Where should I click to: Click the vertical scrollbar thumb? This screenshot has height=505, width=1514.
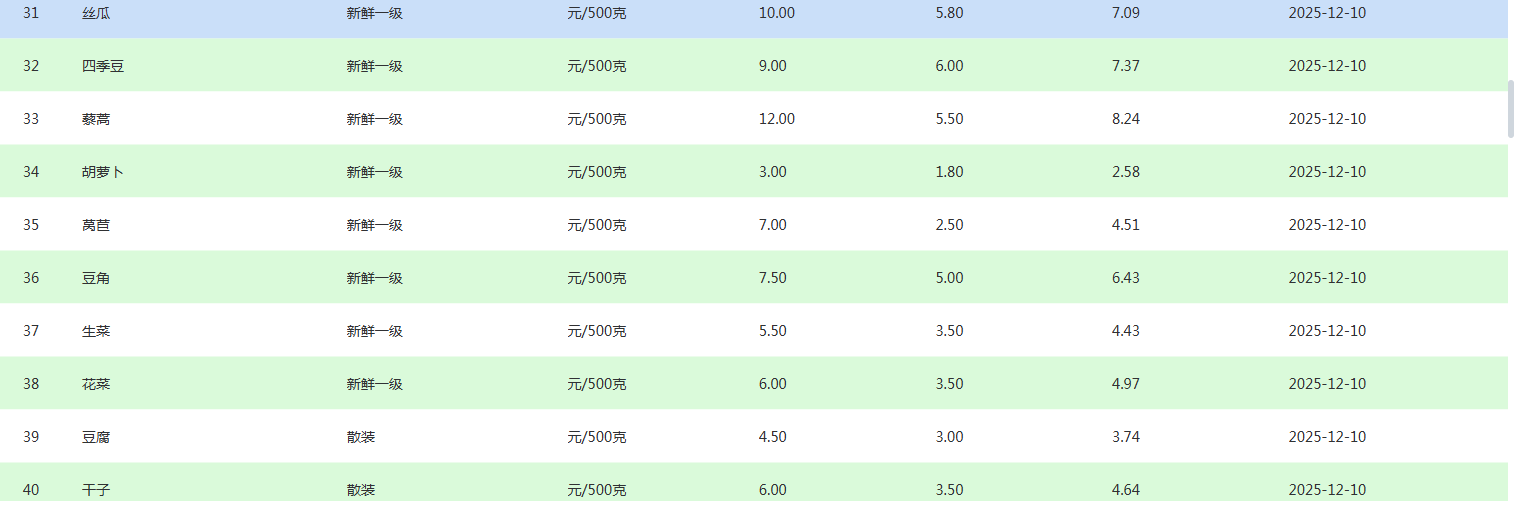click(x=1510, y=110)
